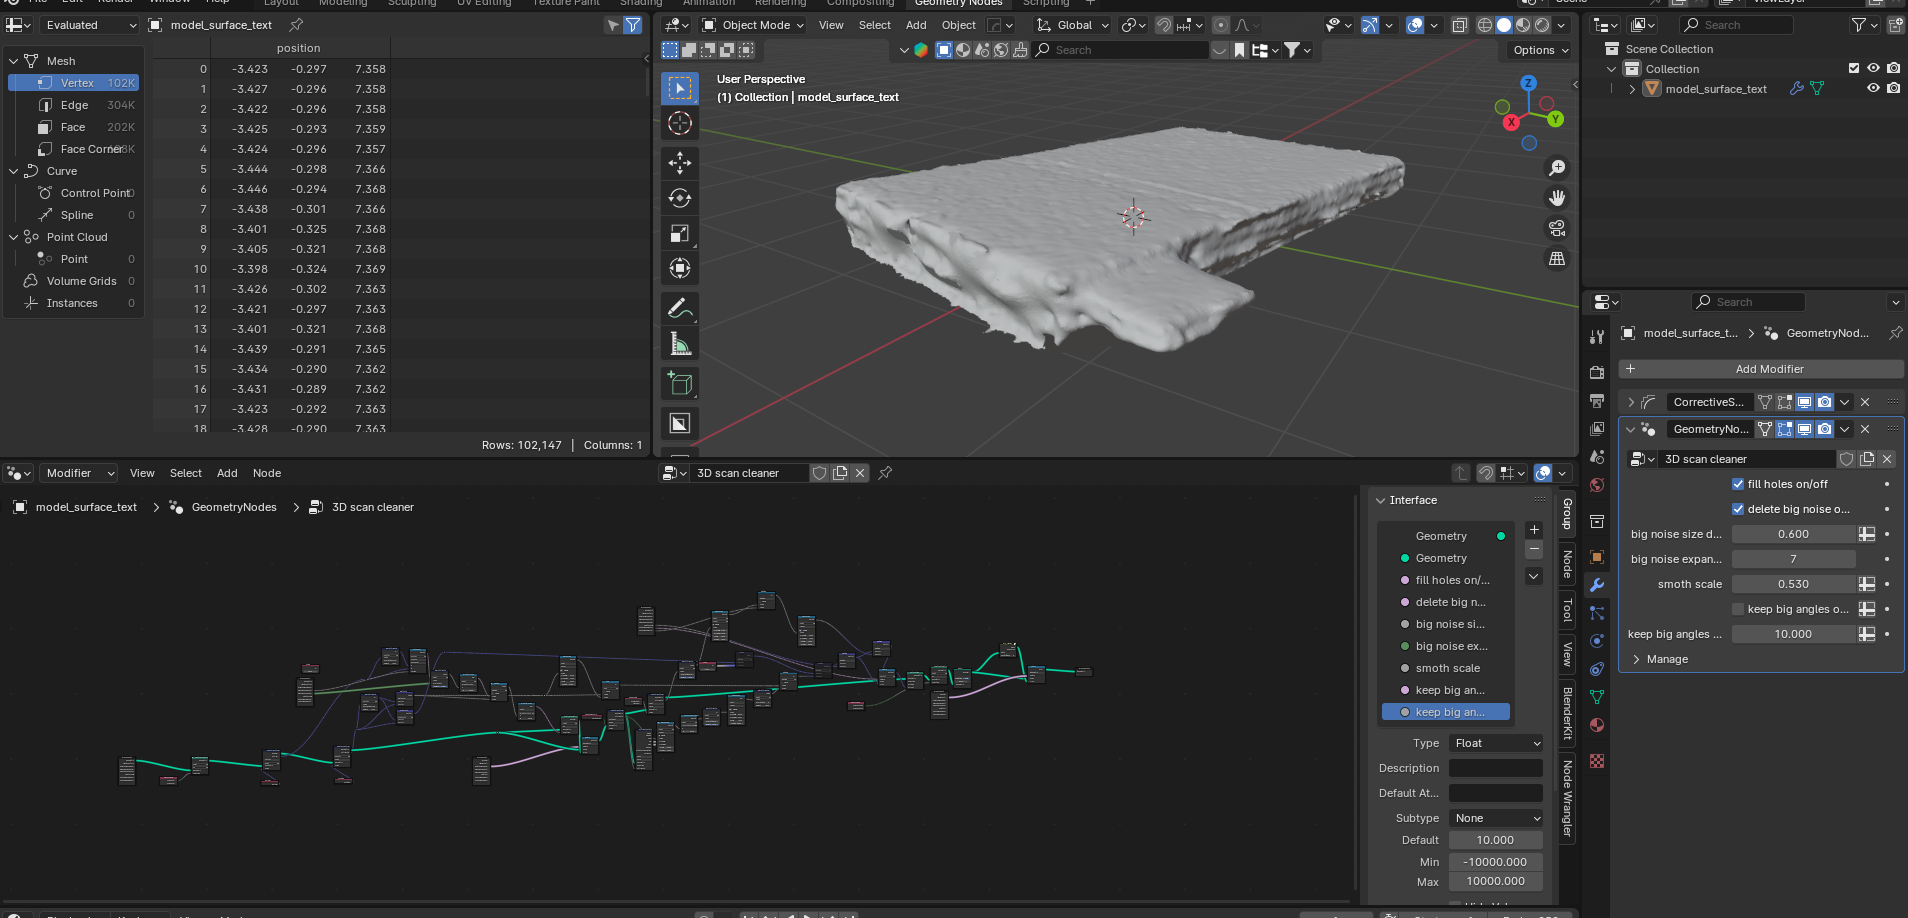Click the zoom view magnifier icon

pyautogui.click(x=1557, y=168)
